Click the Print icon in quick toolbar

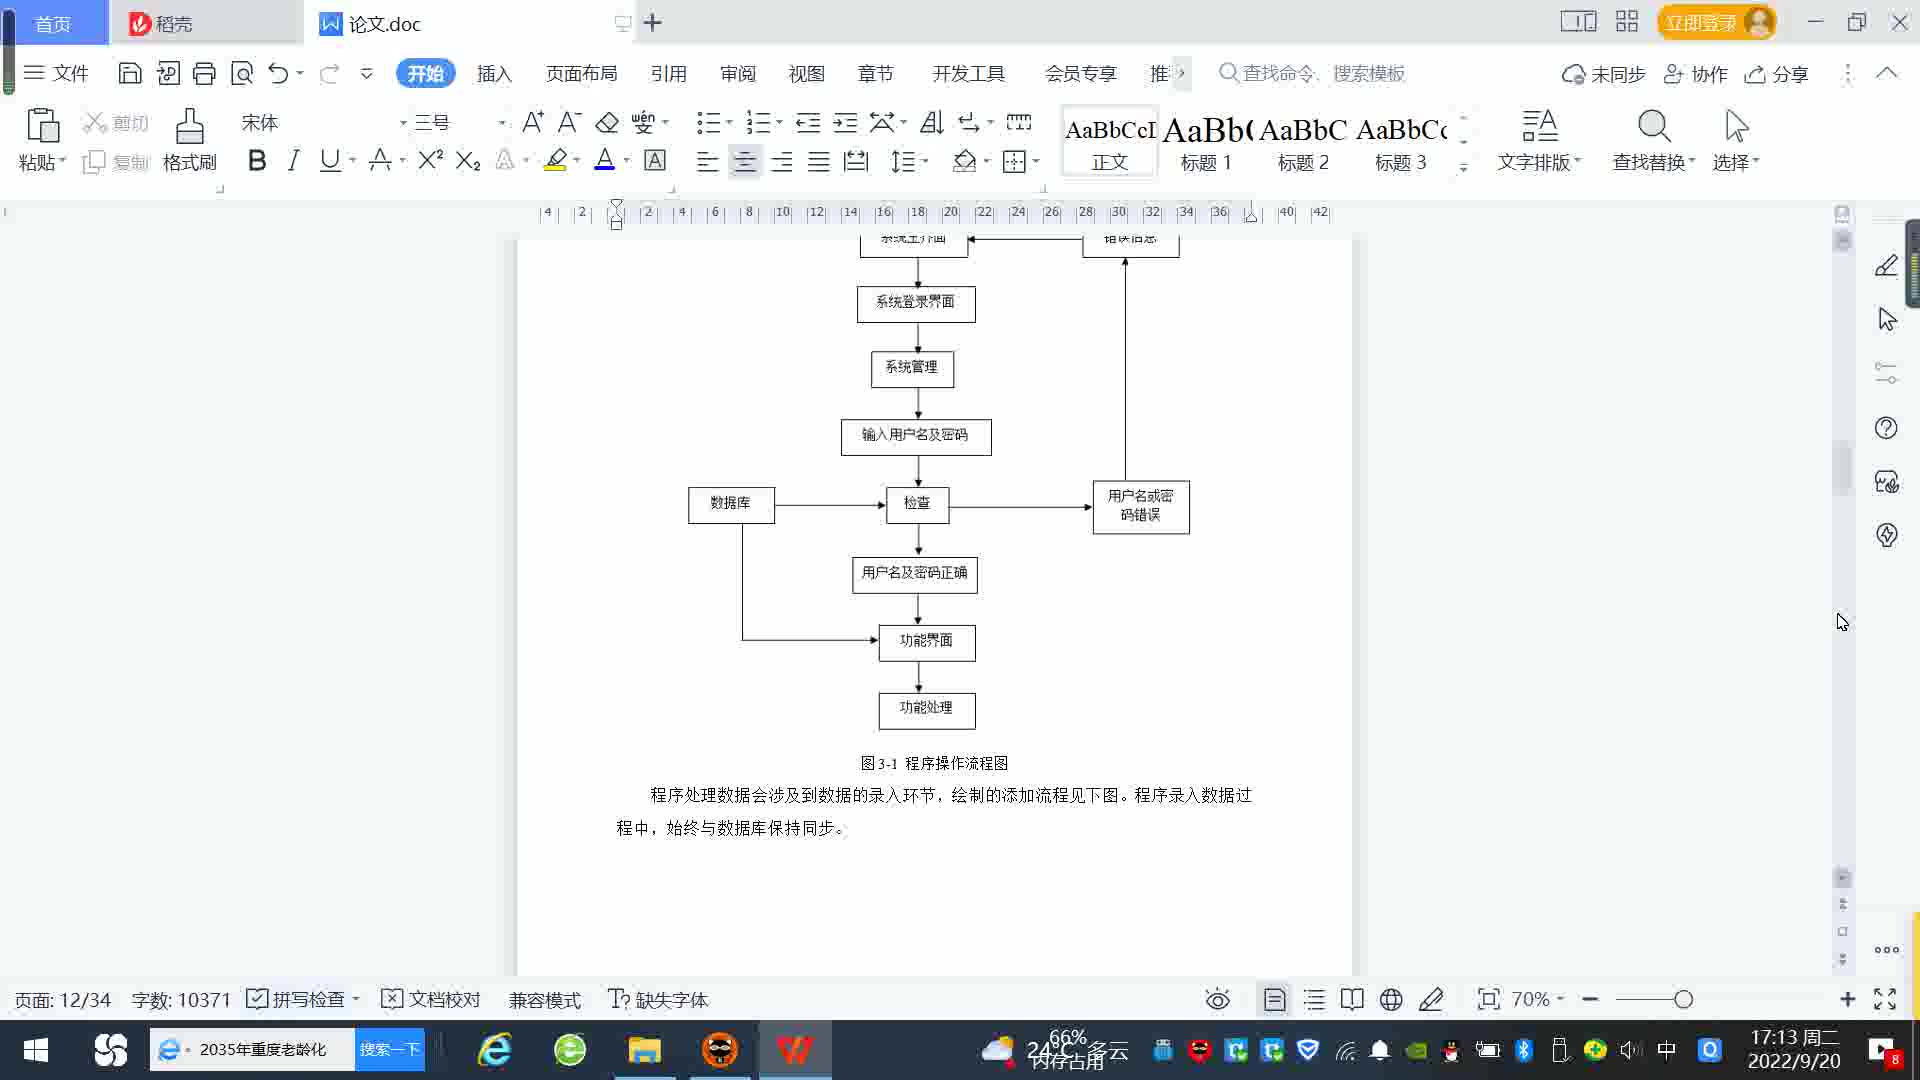click(x=204, y=73)
